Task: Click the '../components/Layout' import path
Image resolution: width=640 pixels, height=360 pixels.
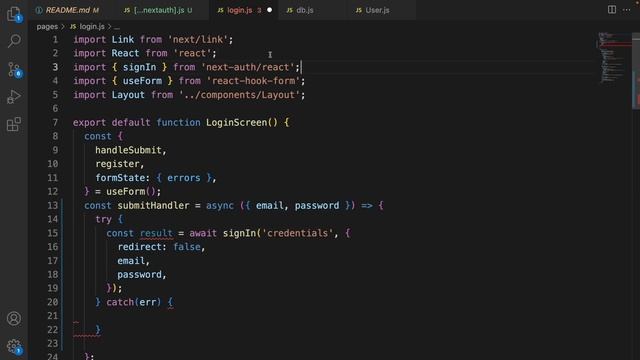Action: coord(240,95)
